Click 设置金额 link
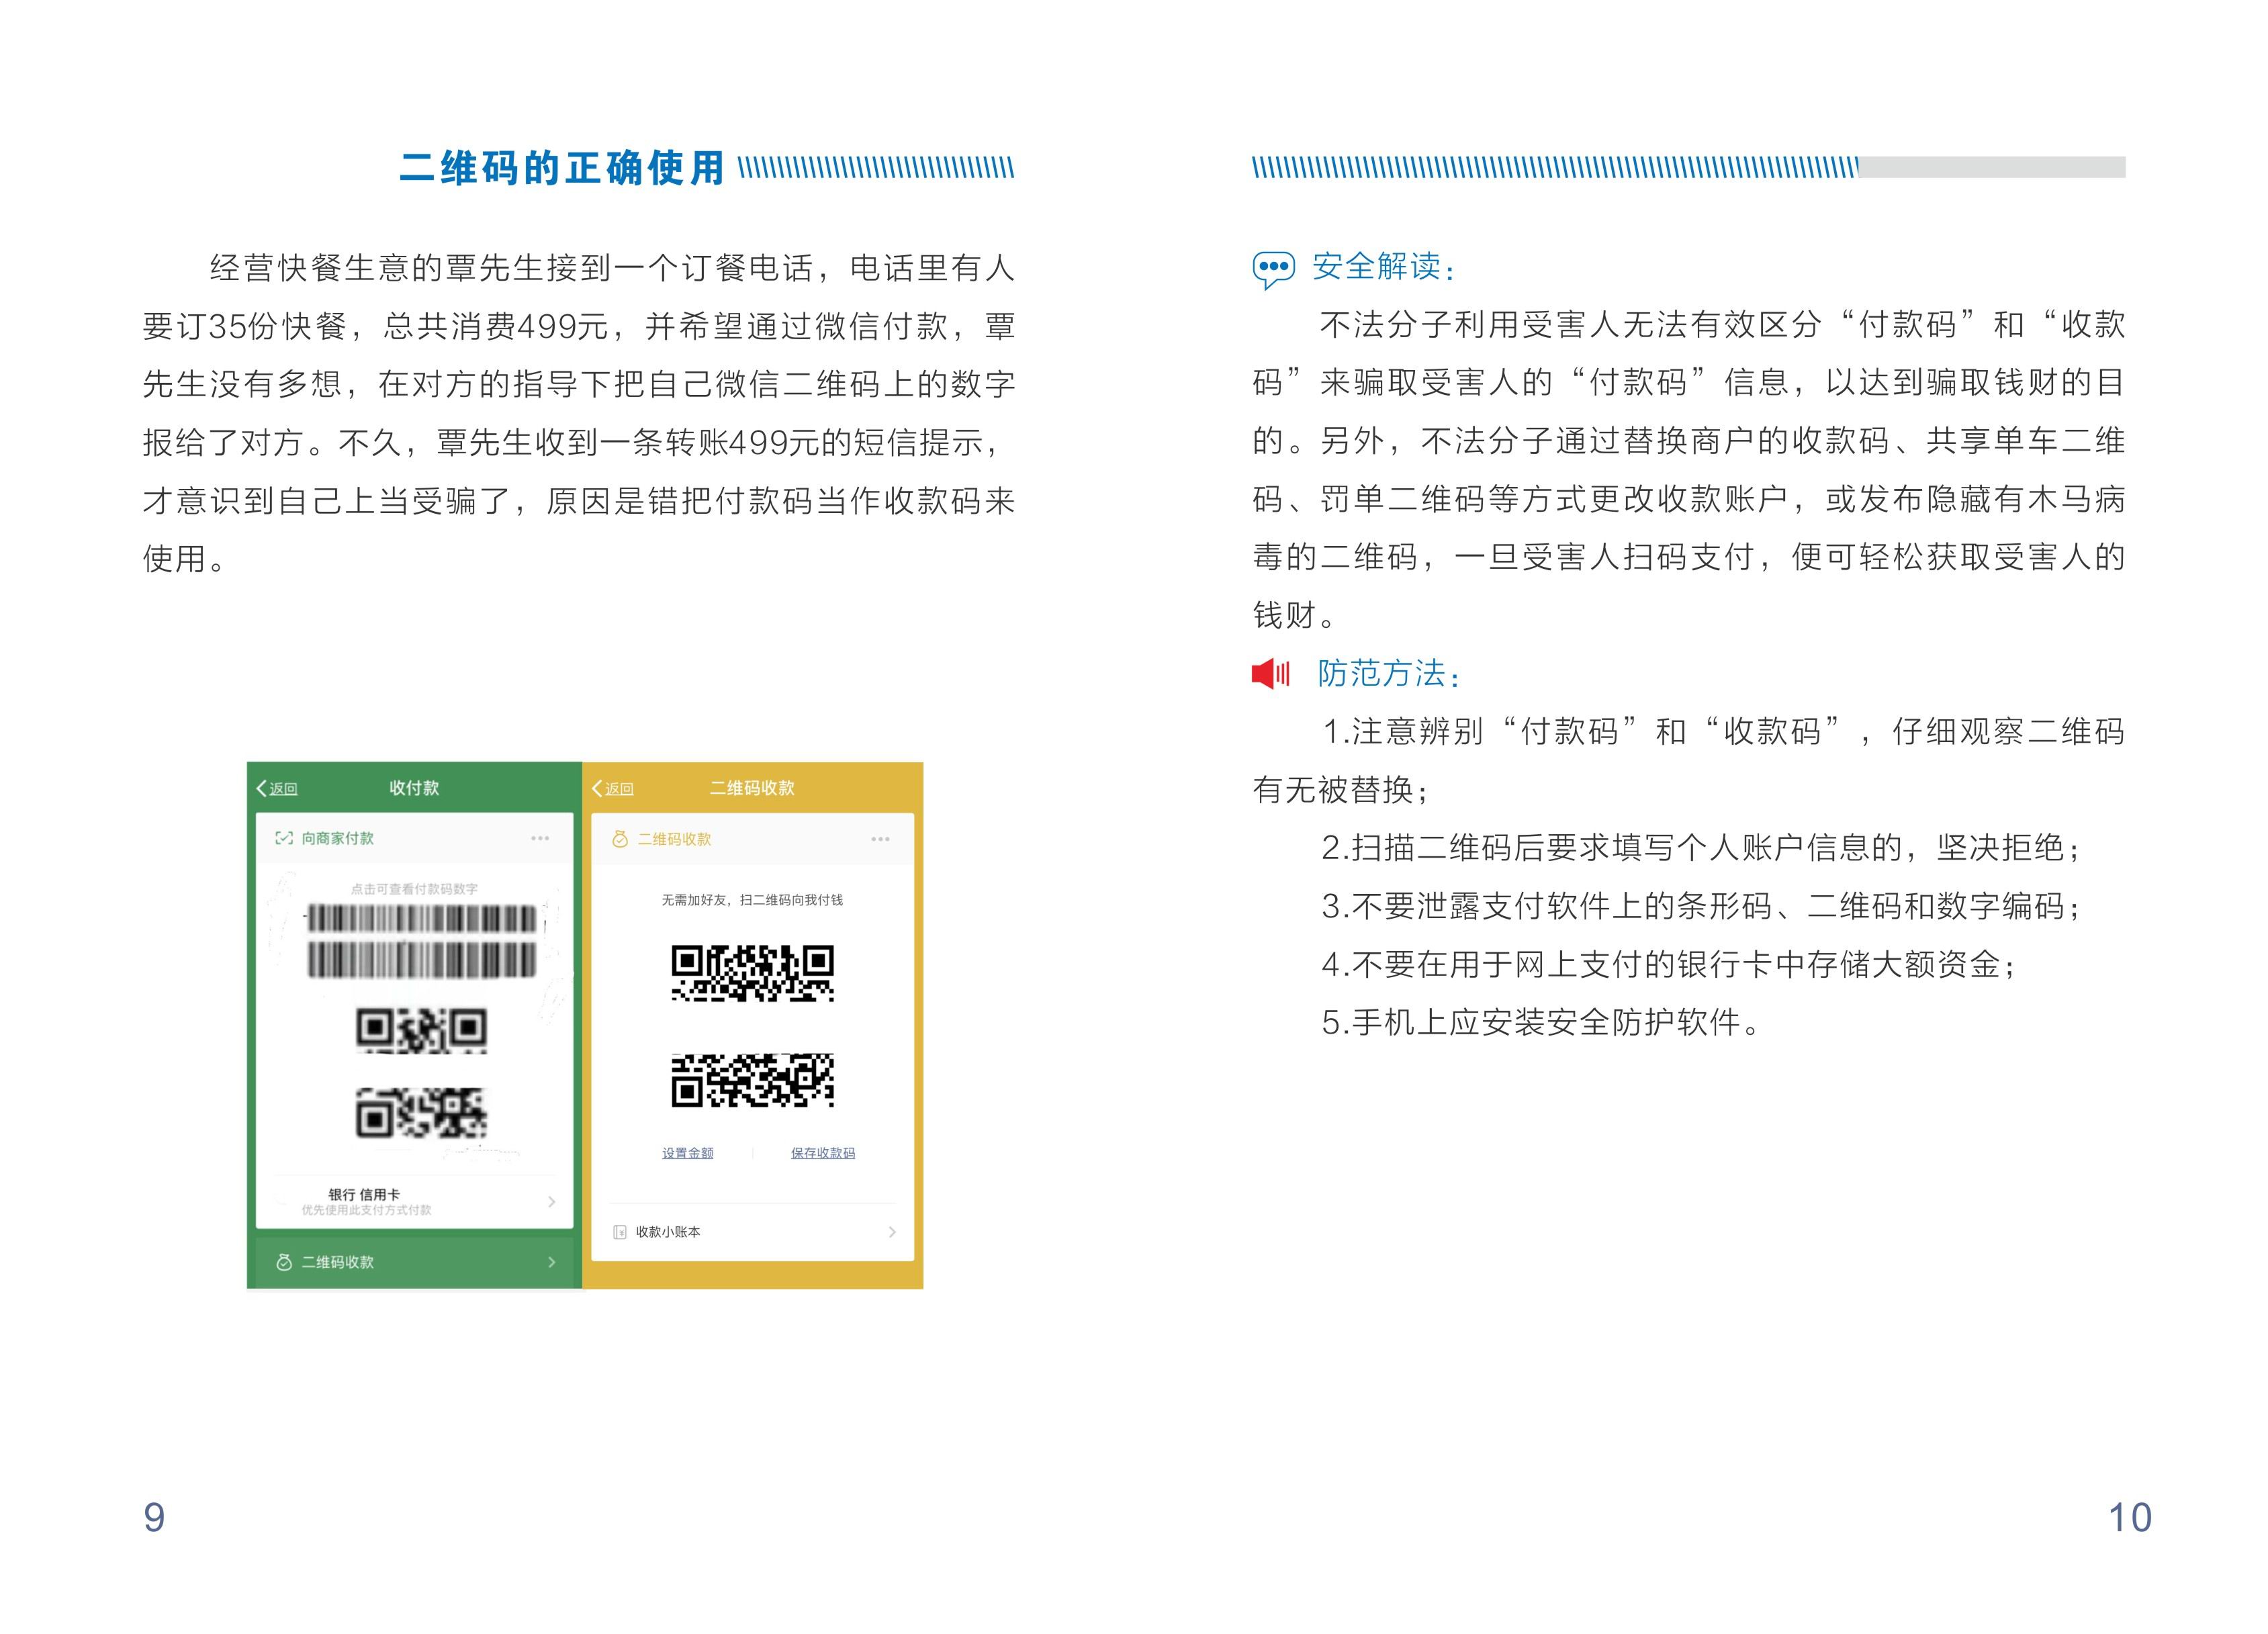 point(687,1153)
